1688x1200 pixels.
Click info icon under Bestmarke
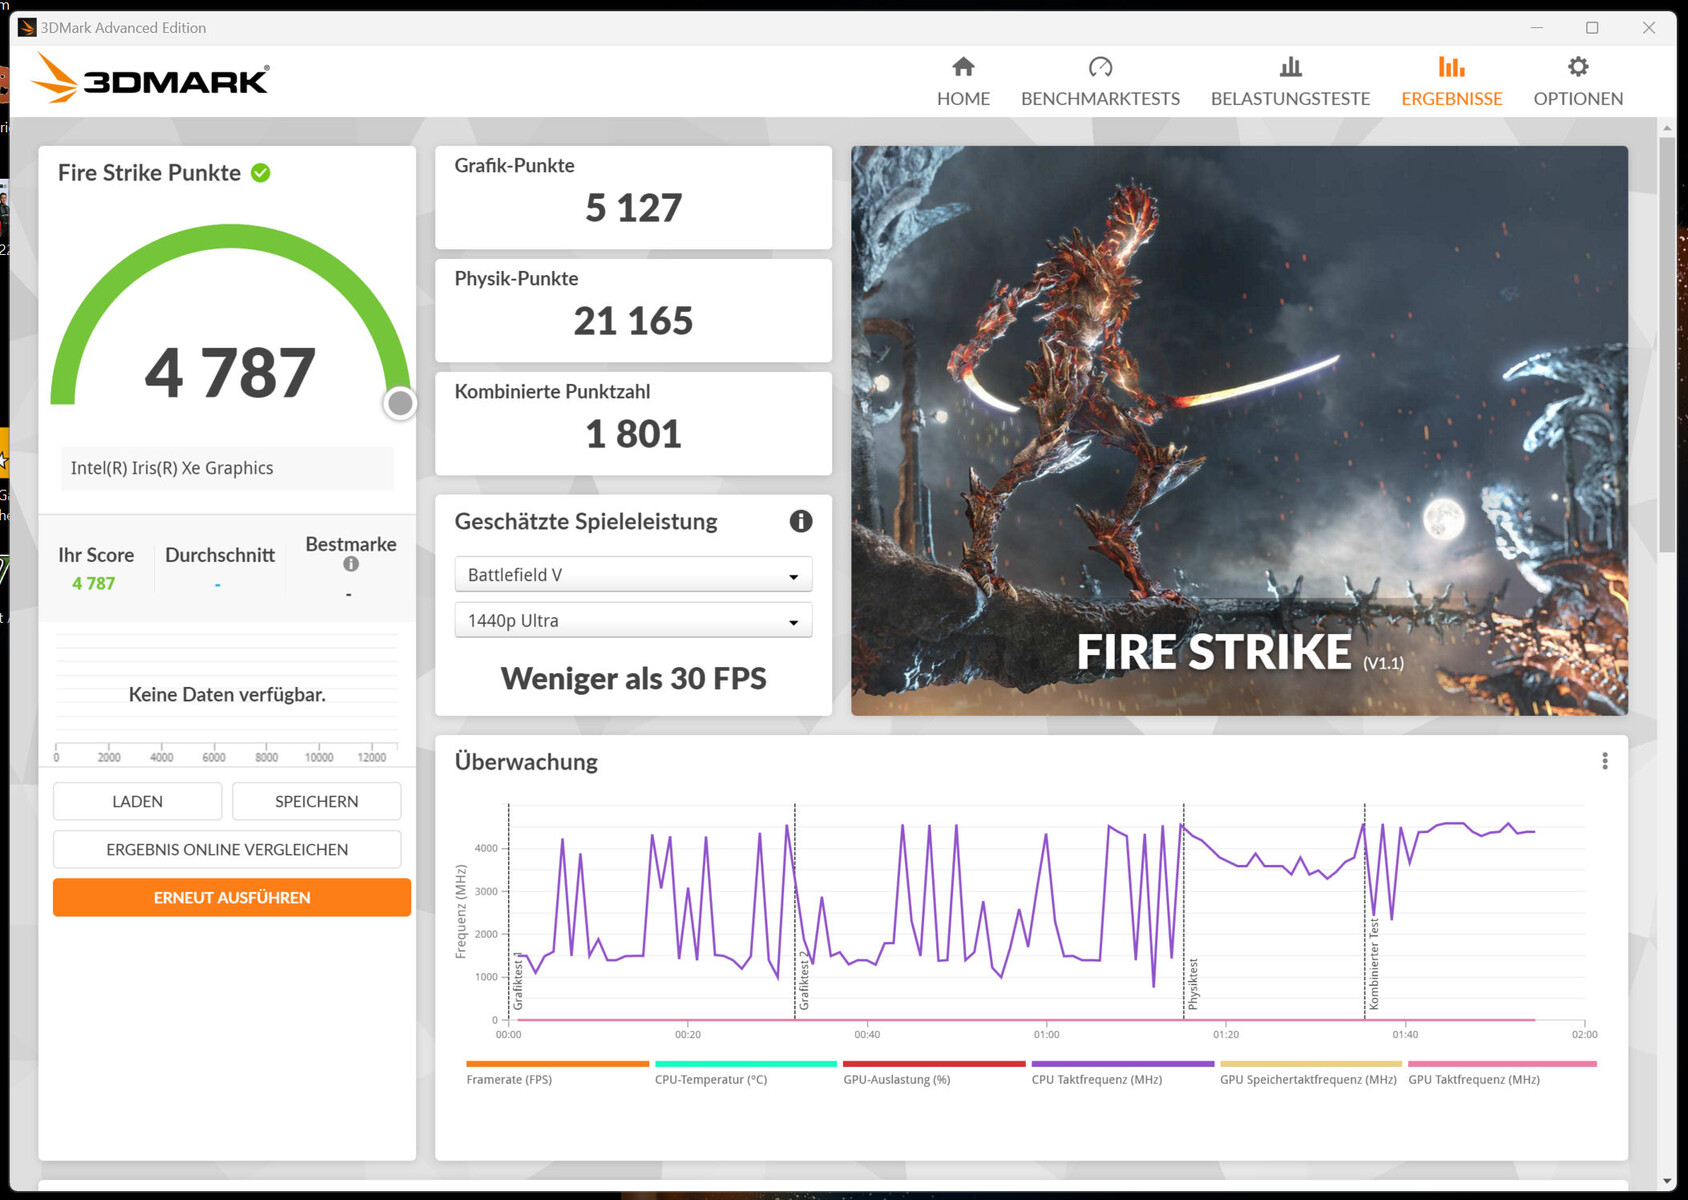[x=351, y=564]
